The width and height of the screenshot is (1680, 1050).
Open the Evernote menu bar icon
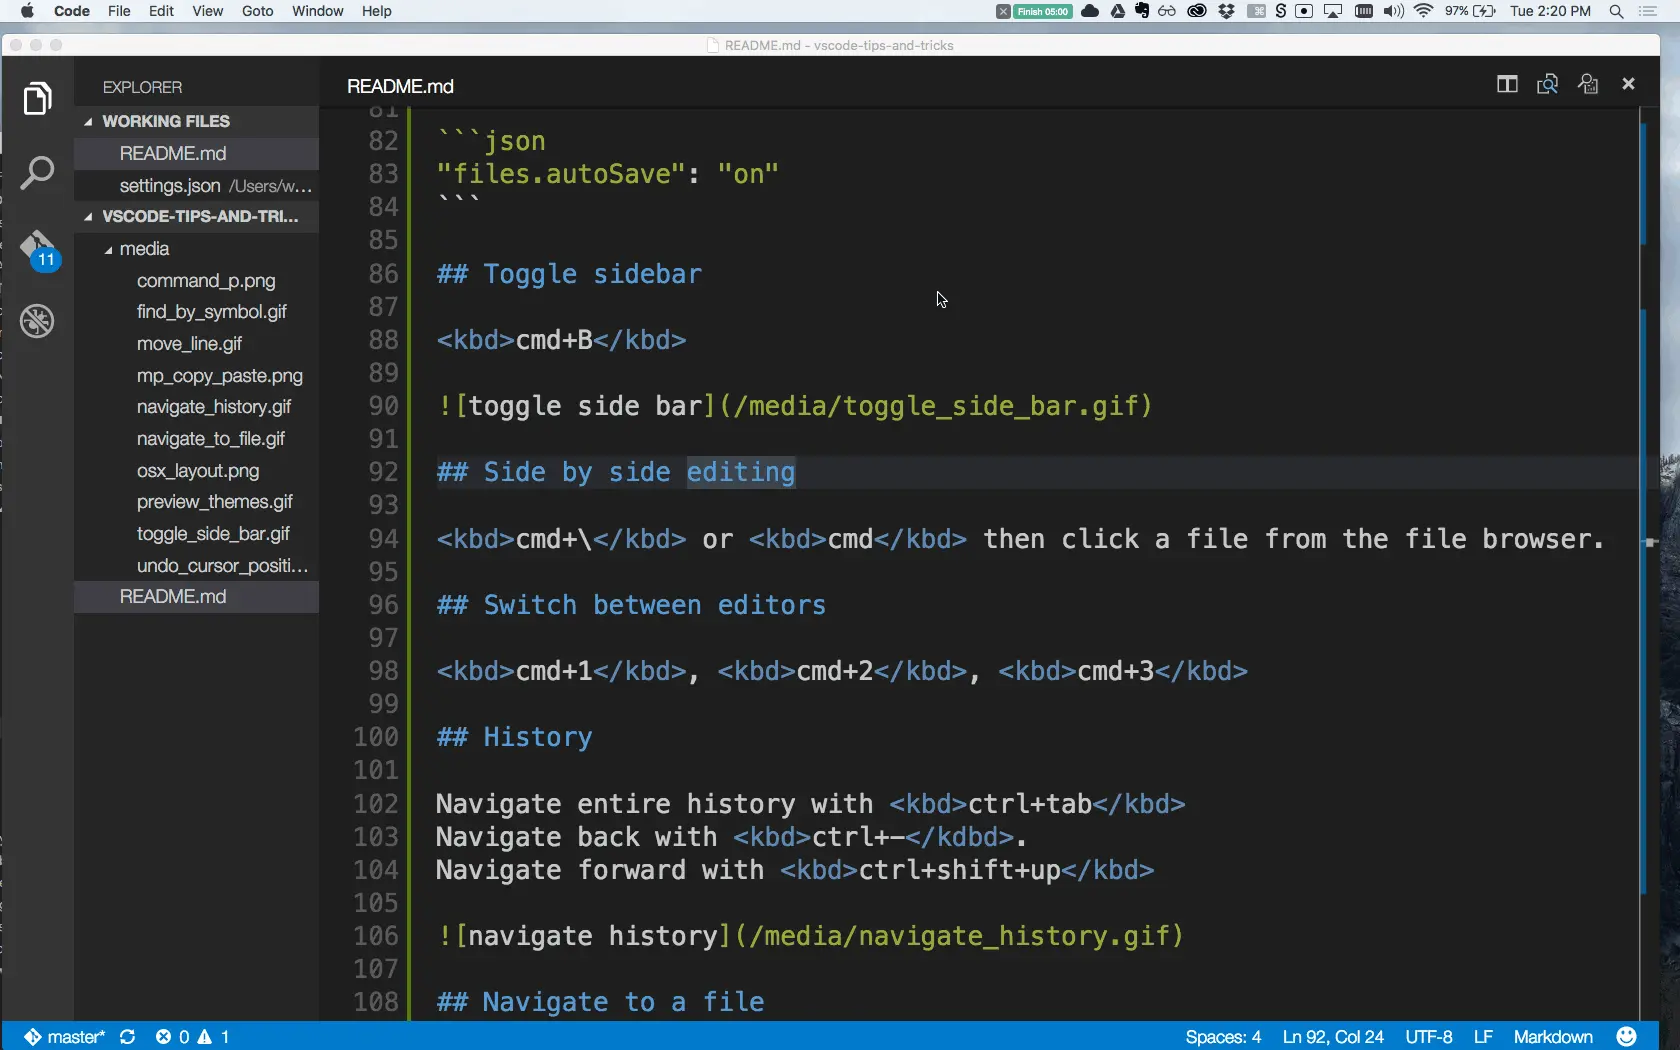coord(1142,11)
